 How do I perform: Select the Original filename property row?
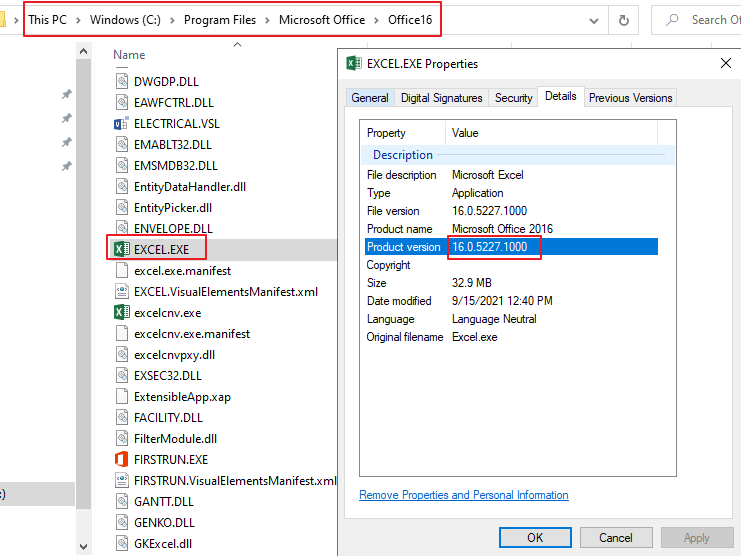click(511, 337)
